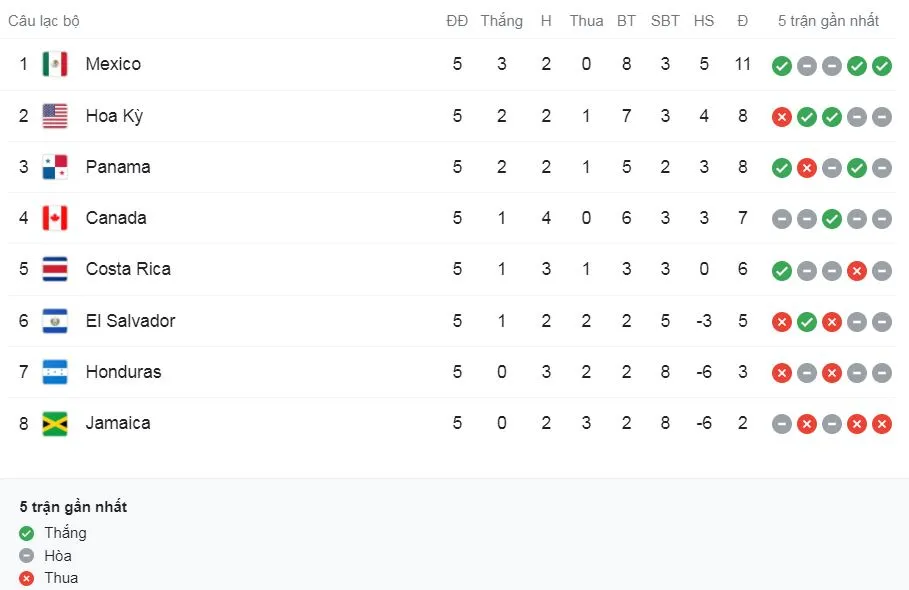Open the Mexico team name link

pyautogui.click(x=113, y=64)
